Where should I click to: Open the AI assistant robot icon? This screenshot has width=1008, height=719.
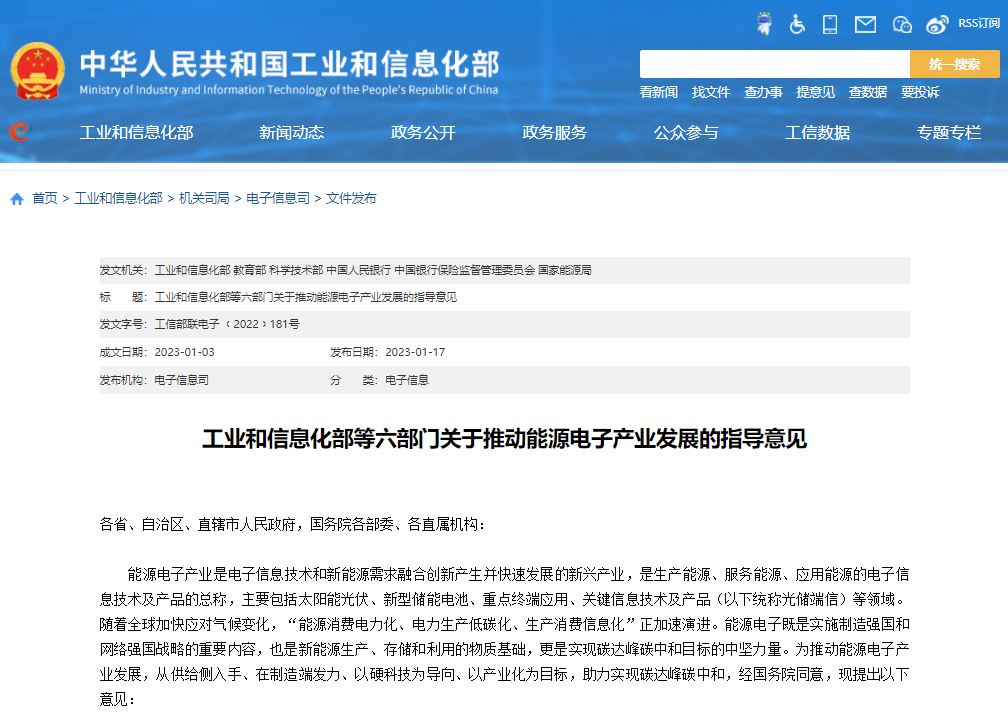click(765, 24)
